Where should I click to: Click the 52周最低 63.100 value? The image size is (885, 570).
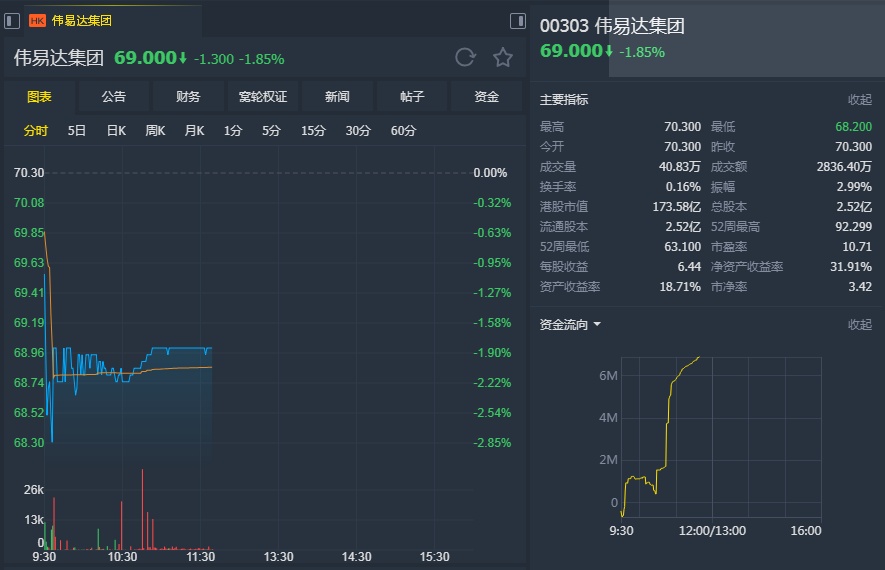tap(682, 247)
